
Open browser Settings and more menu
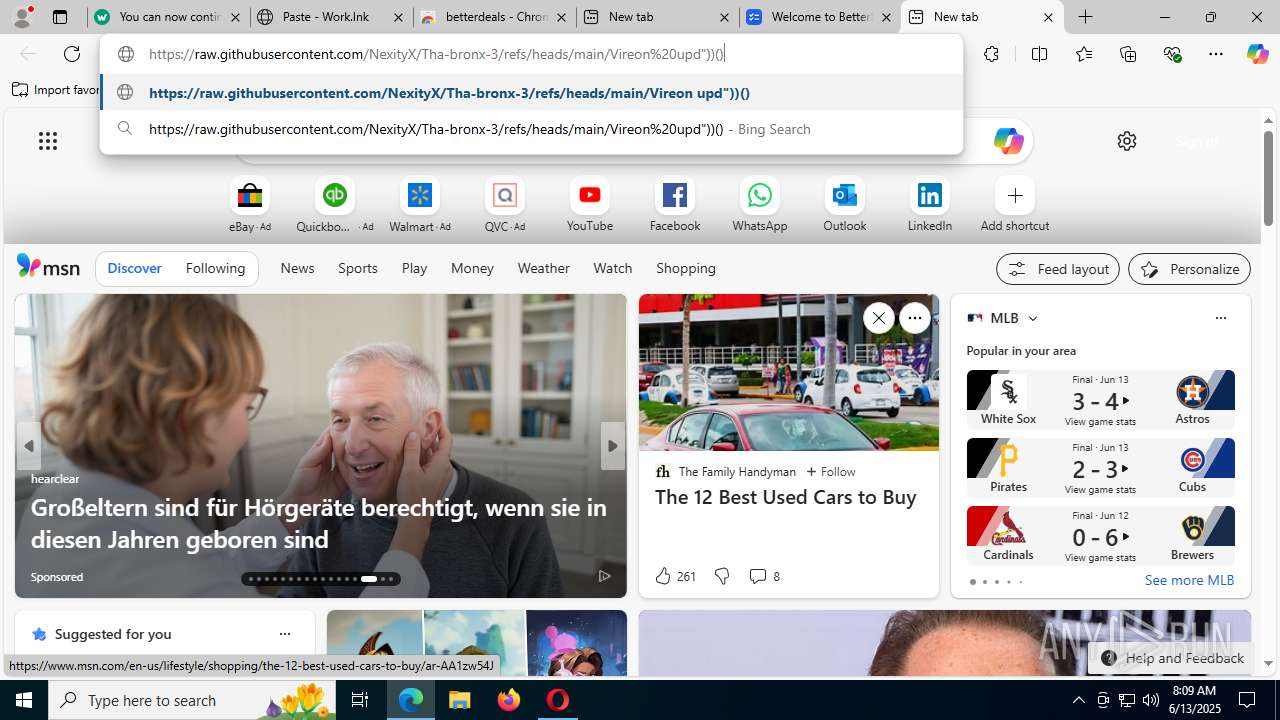click(x=1216, y=54)
